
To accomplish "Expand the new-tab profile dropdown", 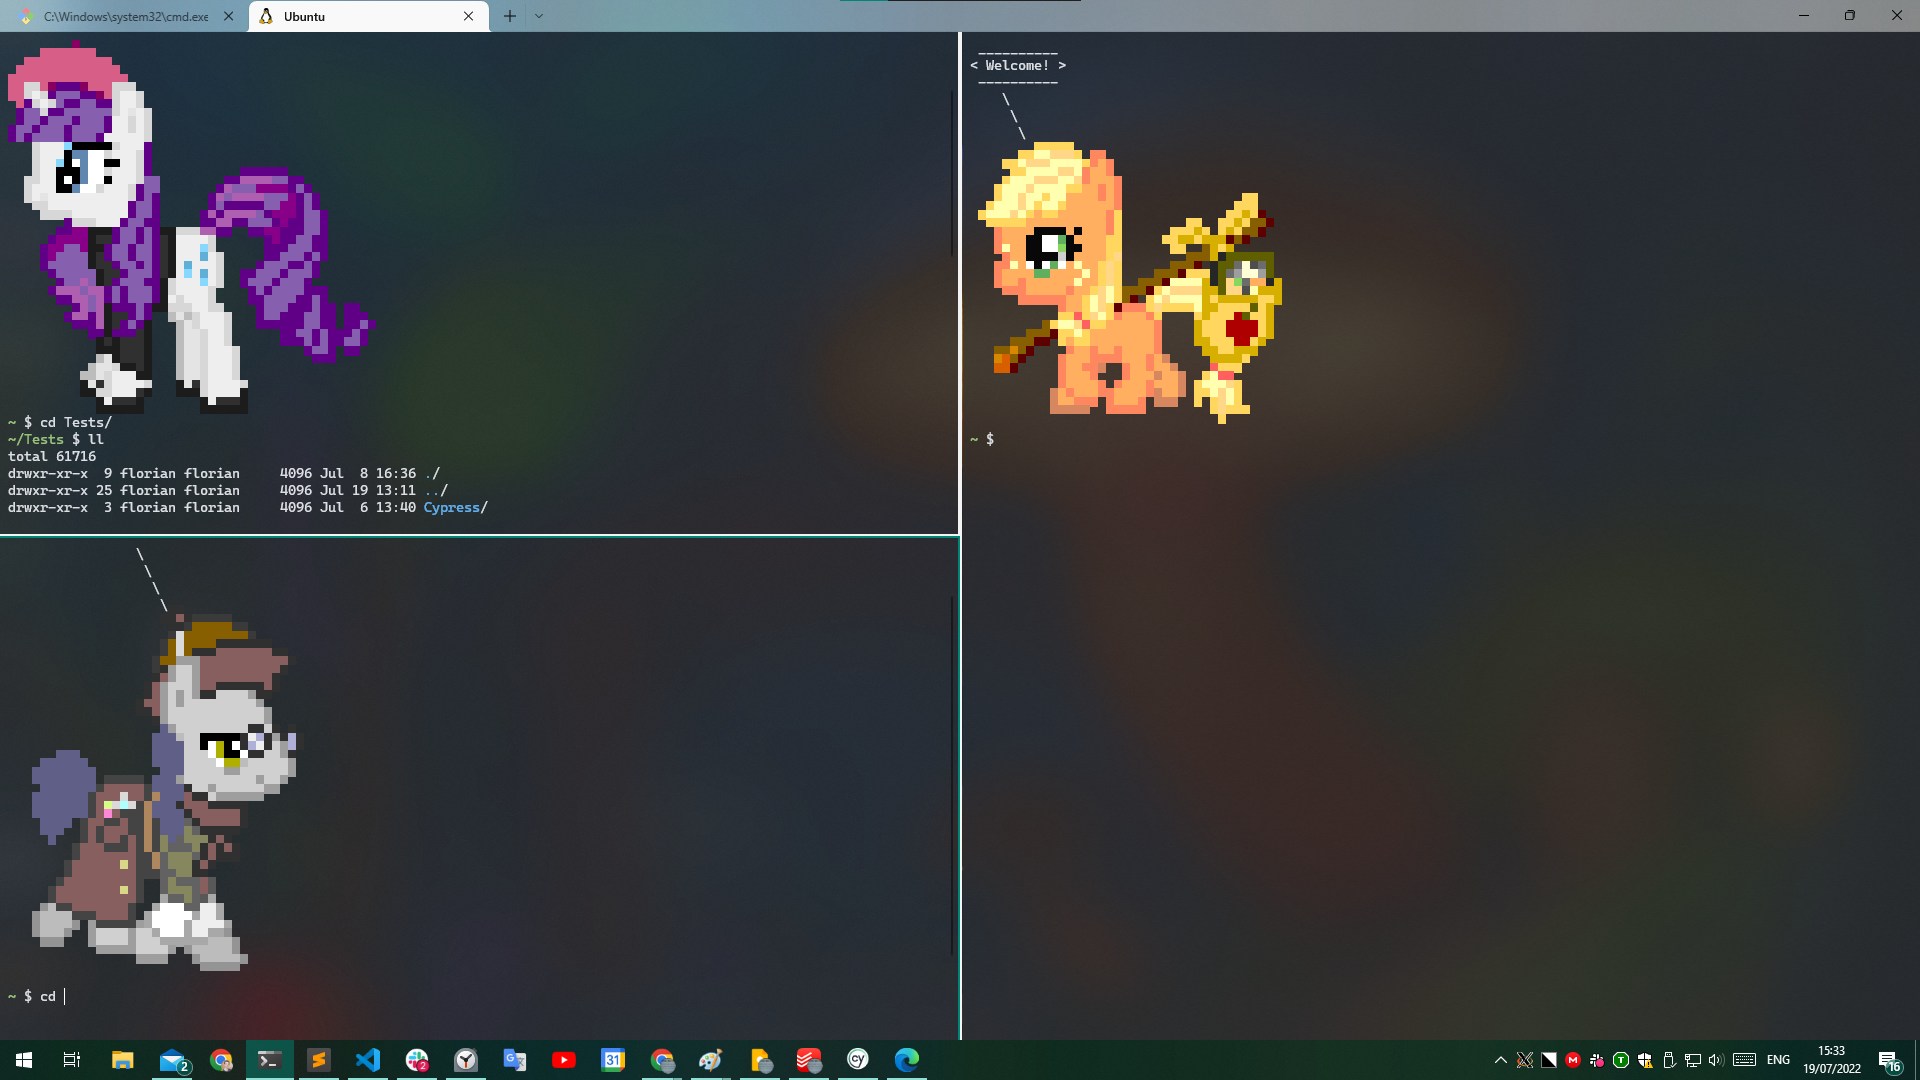I will point(539,16).
